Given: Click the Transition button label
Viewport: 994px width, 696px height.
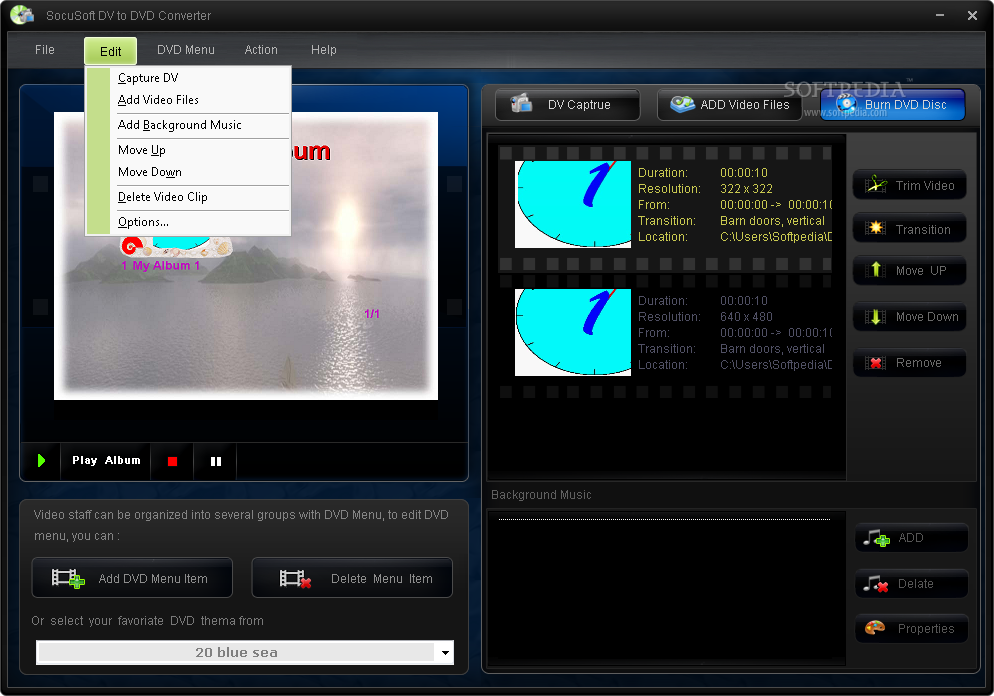Looking at the screenshot, I should [x=923, y=229].
